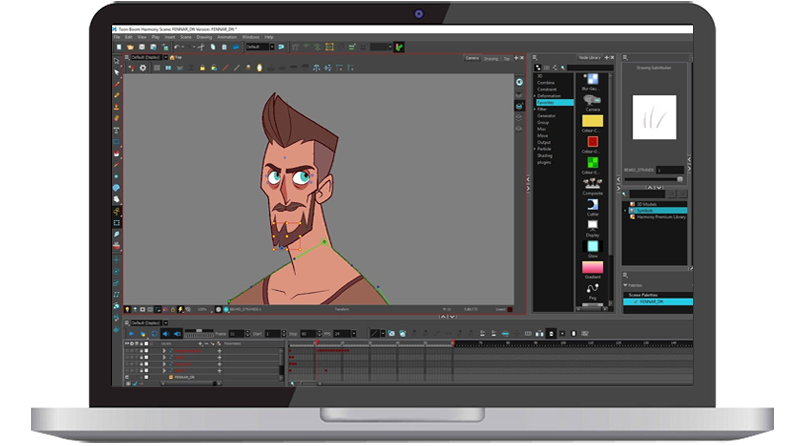Click the orange grid icon in top toolbar
Screen dimensions: 803x446
(x=329, y=47)
